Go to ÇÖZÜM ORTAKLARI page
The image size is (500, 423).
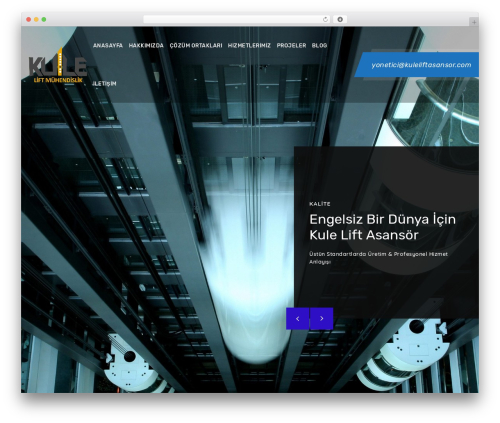click(196, 45)
